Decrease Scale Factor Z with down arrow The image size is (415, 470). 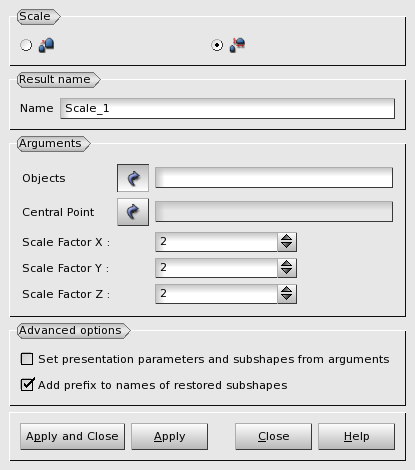(287, 298)
